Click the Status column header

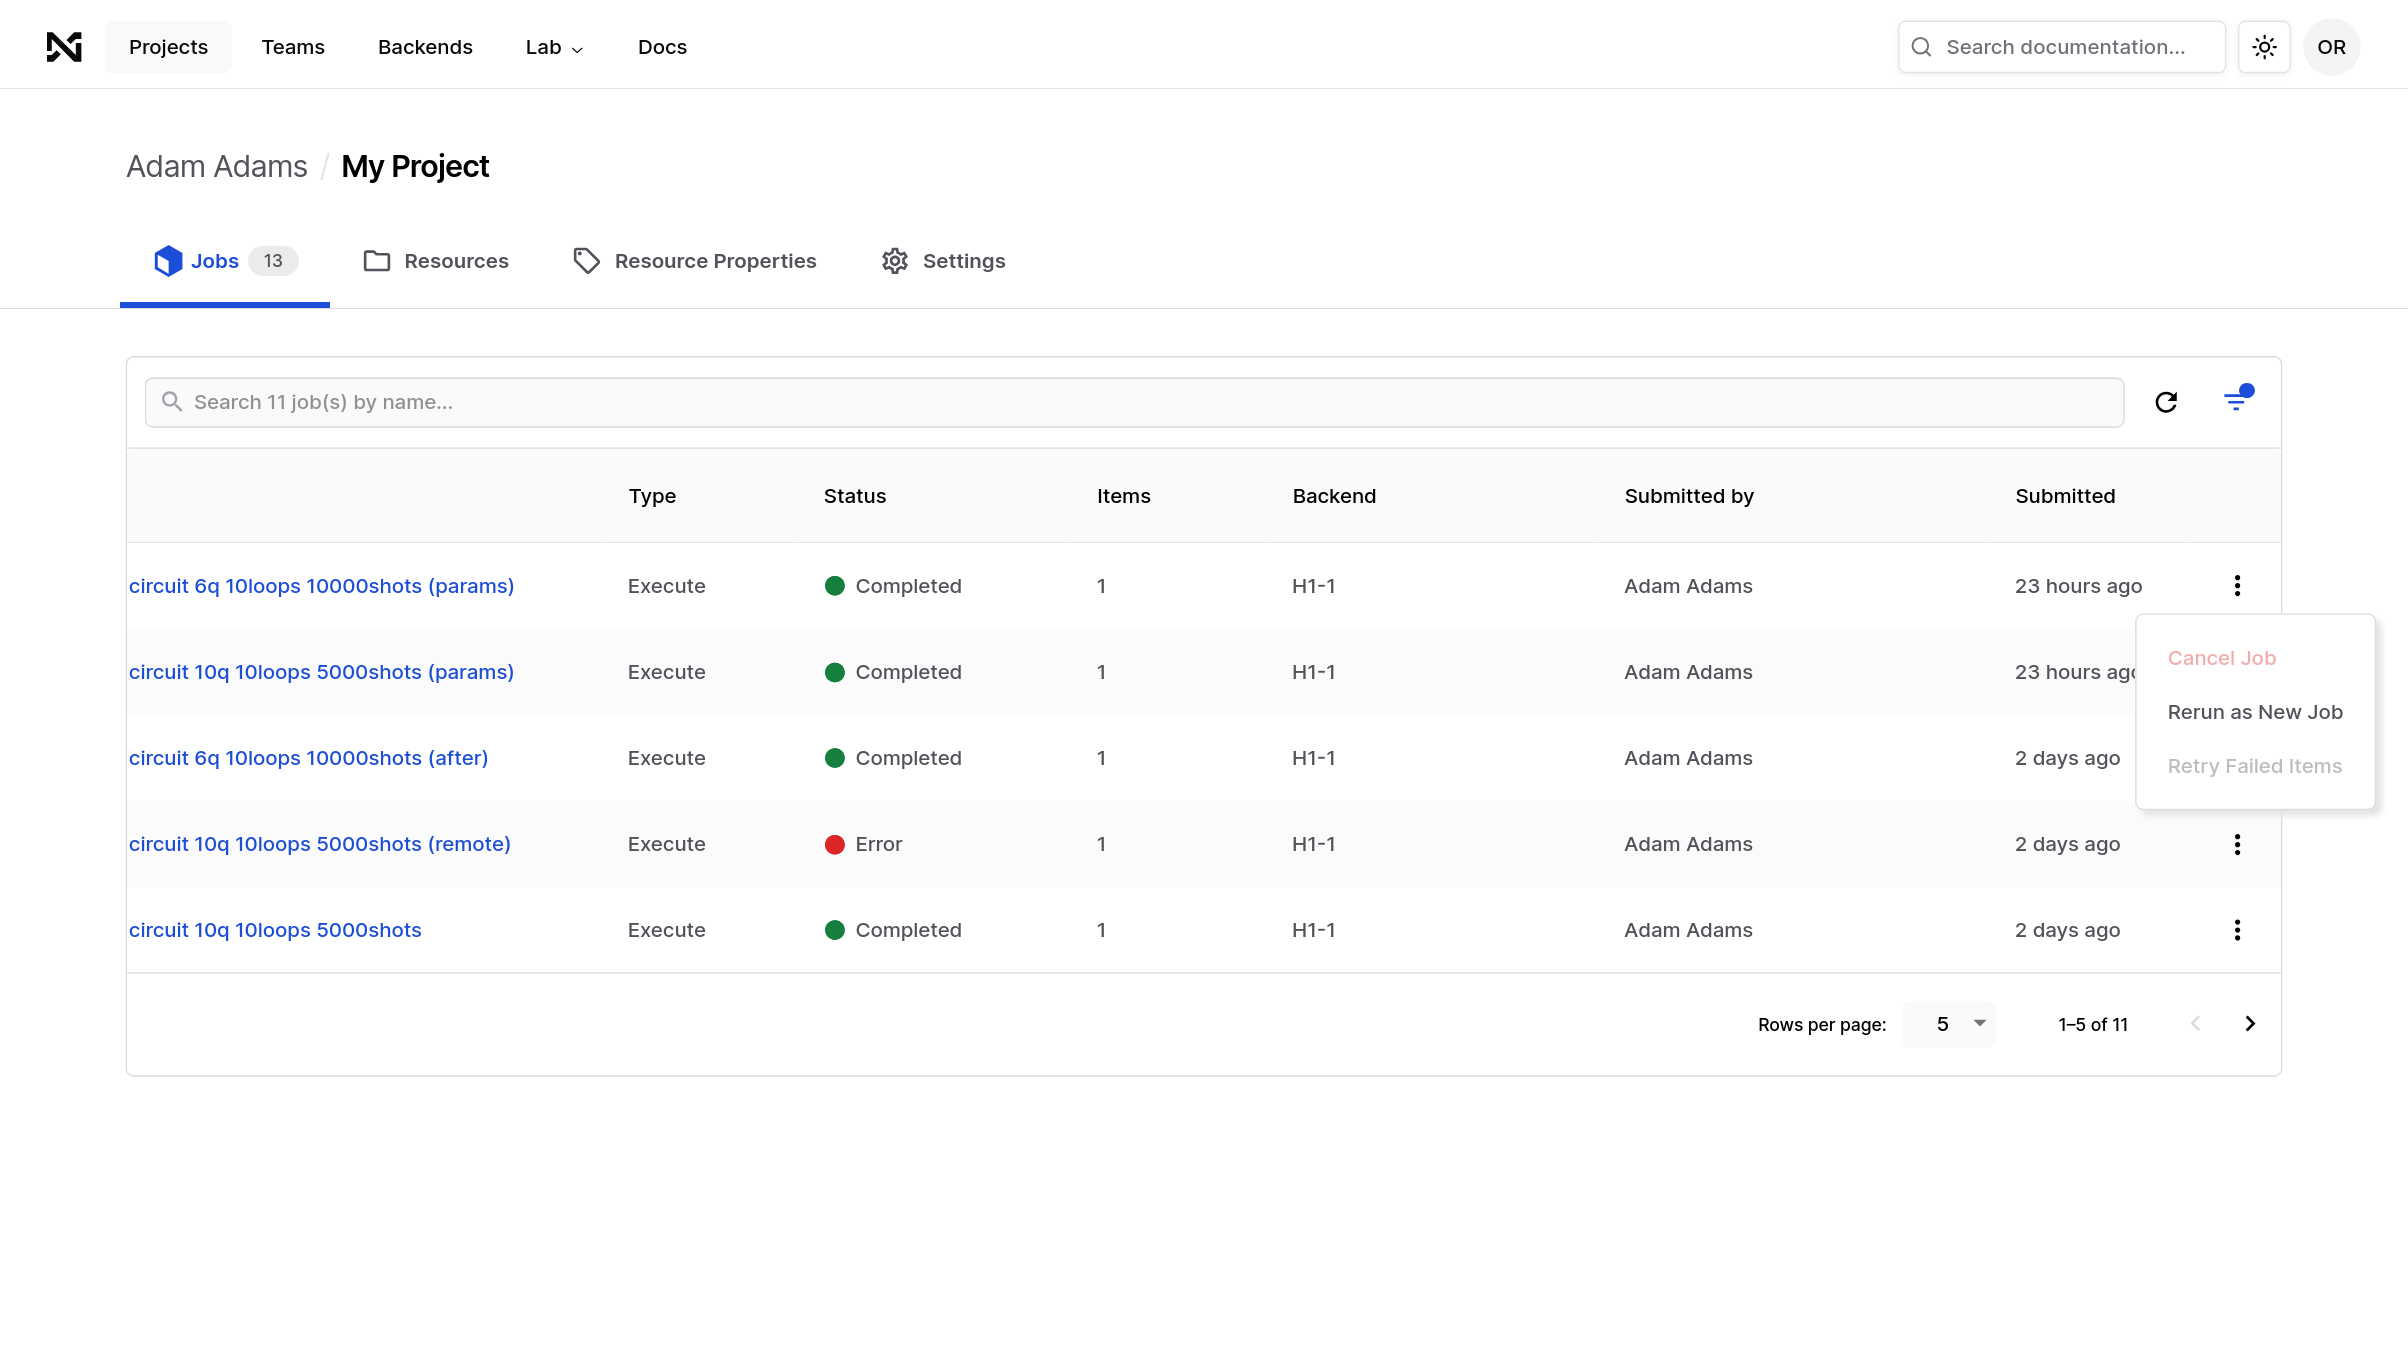tap(855, 496)
